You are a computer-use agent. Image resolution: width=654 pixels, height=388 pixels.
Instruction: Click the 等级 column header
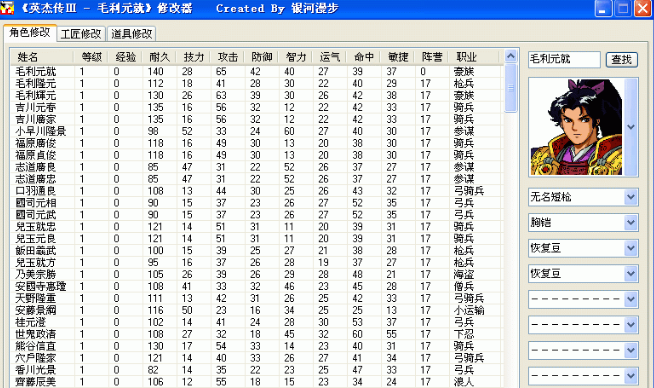tap(91, 57)
